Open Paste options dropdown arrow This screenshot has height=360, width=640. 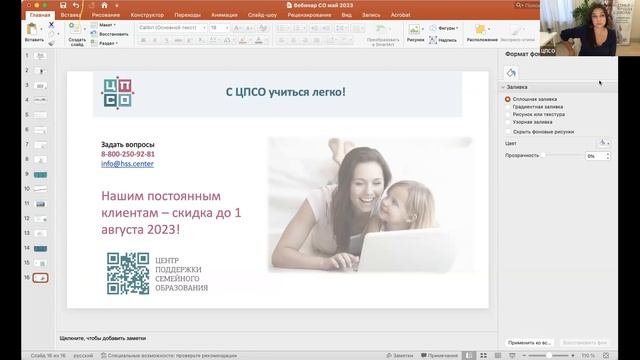pos(41,29)
